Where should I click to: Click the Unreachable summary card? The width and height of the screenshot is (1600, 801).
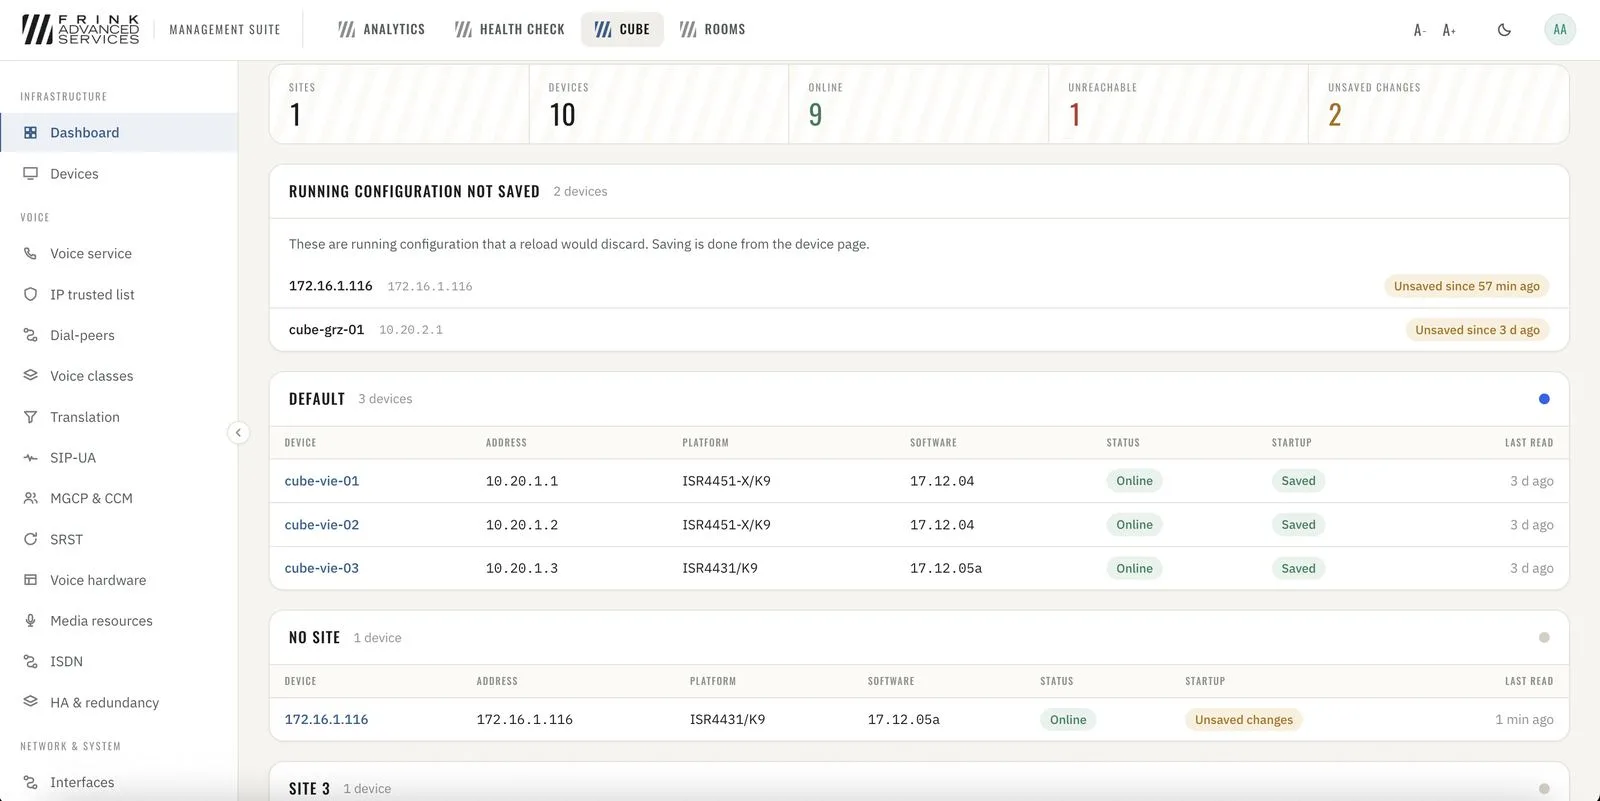tap(1178, 104)
